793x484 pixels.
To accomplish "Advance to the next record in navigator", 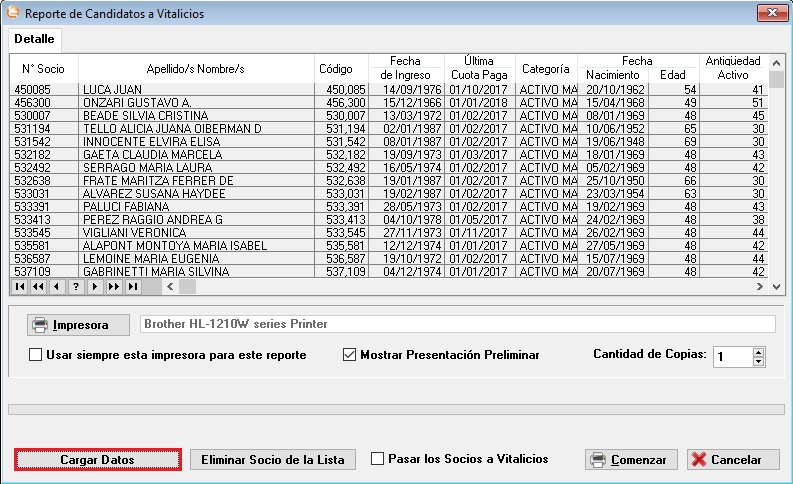I will [94, 286].
